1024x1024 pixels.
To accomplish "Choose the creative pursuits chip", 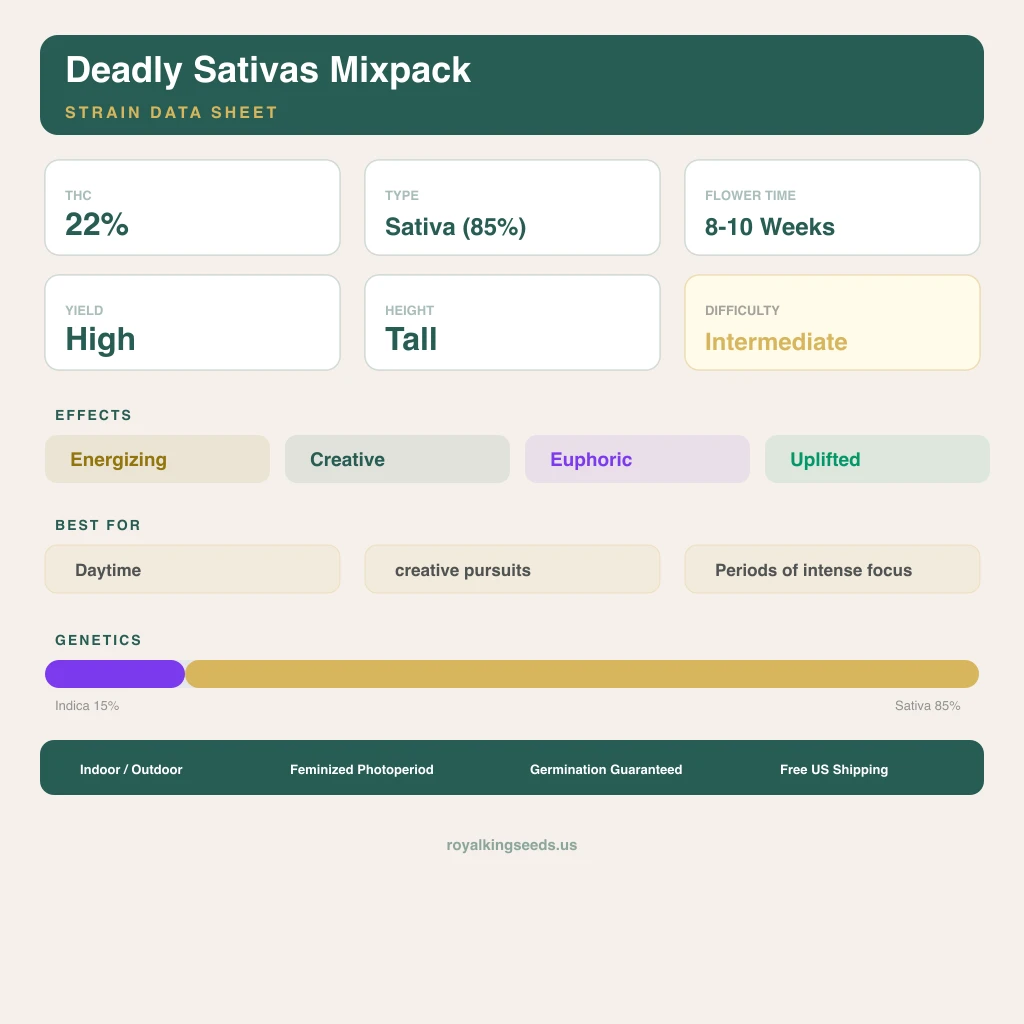I will pyautogui.click(x=513, y=569).
